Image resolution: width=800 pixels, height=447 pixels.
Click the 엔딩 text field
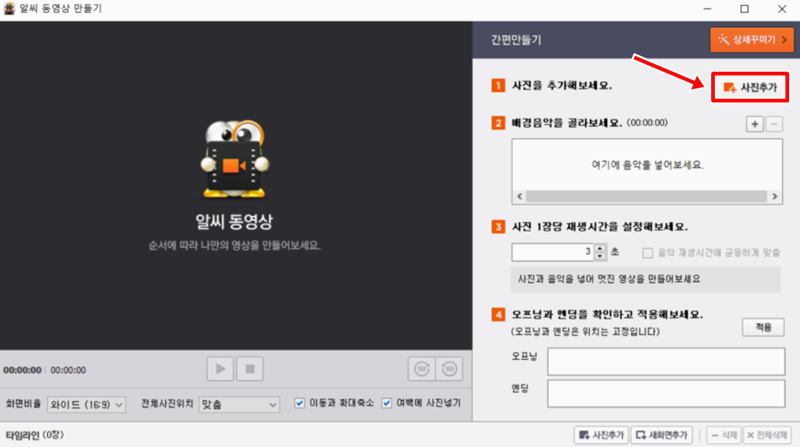coord(666,393)
